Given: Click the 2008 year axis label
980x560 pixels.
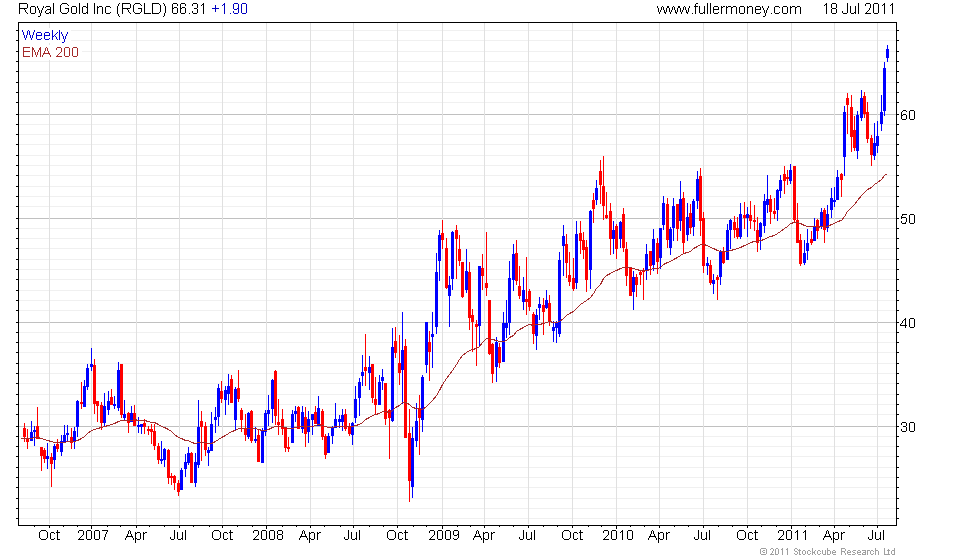Looking at the screenshot, I should coord(268,536).
